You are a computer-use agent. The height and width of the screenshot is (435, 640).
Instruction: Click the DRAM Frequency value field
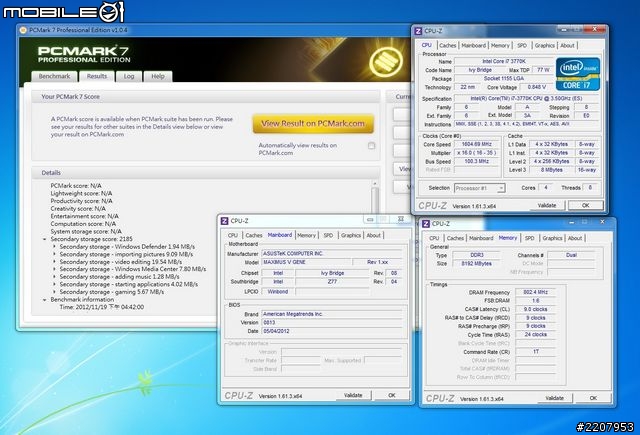pos(536,292)
